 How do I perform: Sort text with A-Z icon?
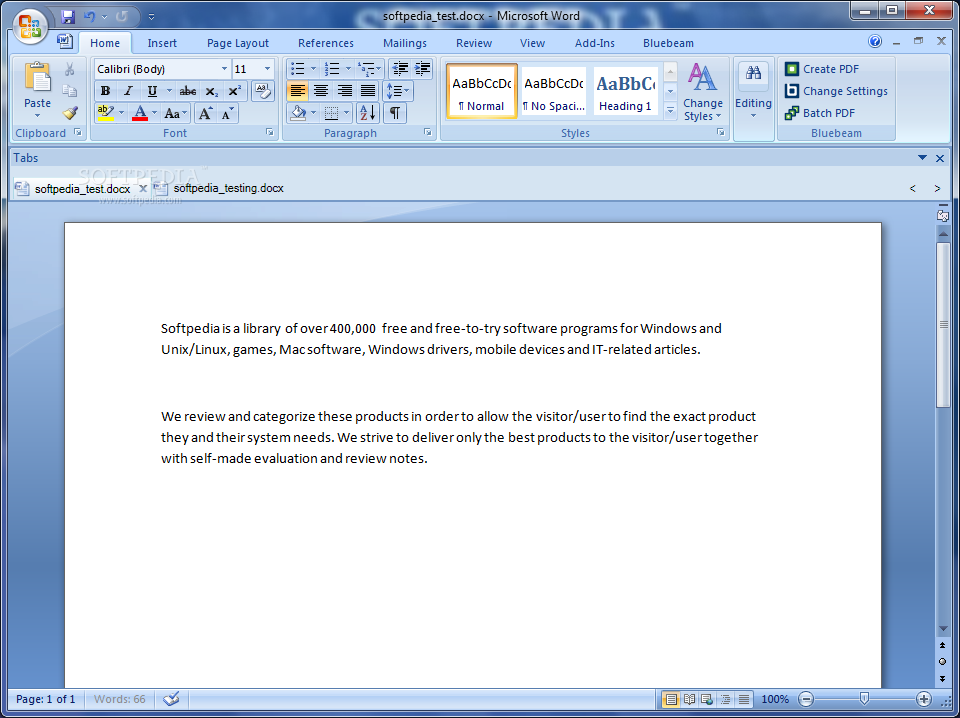click(x=367, y=113)
